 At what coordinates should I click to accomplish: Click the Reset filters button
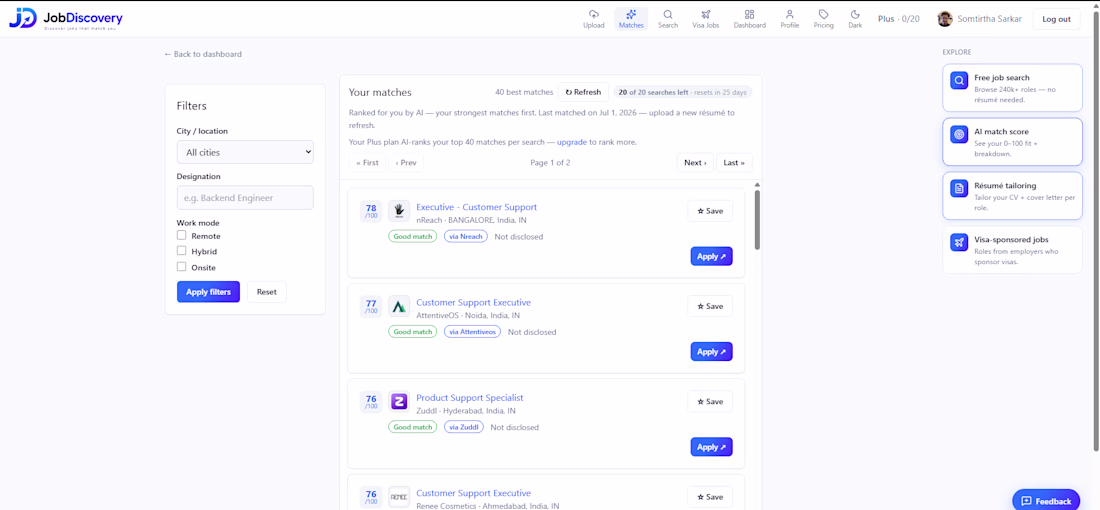(267, 292)
